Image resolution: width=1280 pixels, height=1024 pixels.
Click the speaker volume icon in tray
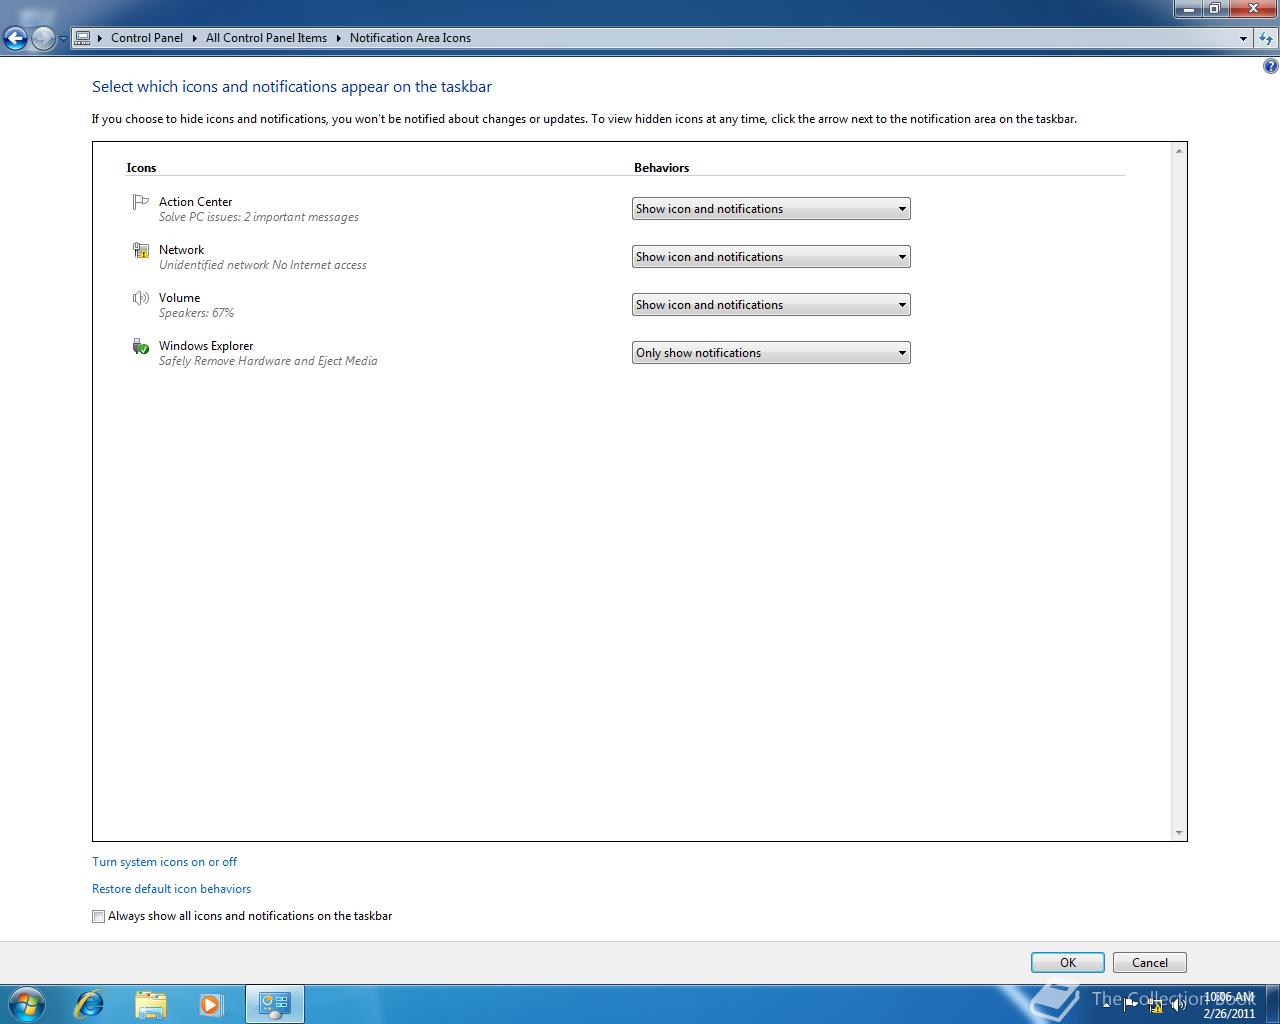coord(1179,1005)
